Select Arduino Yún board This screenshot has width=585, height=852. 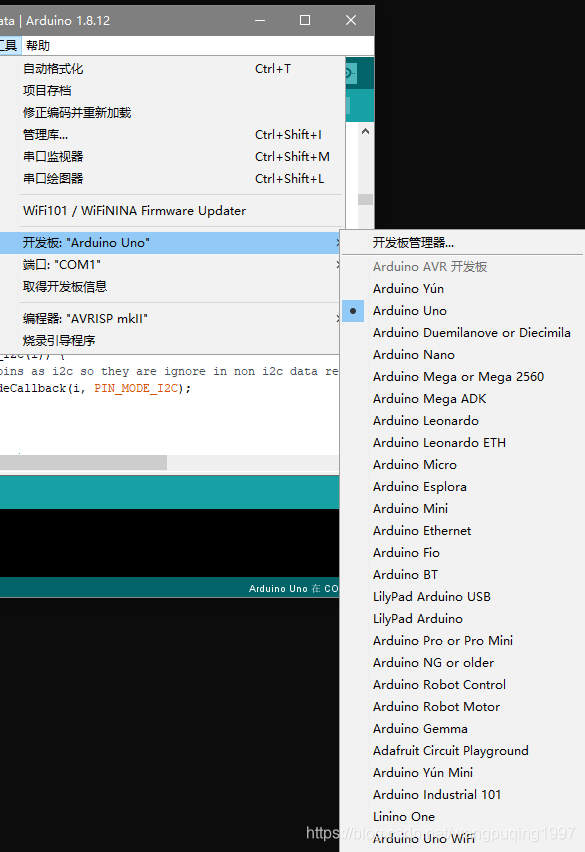click(x=463, y=289)
